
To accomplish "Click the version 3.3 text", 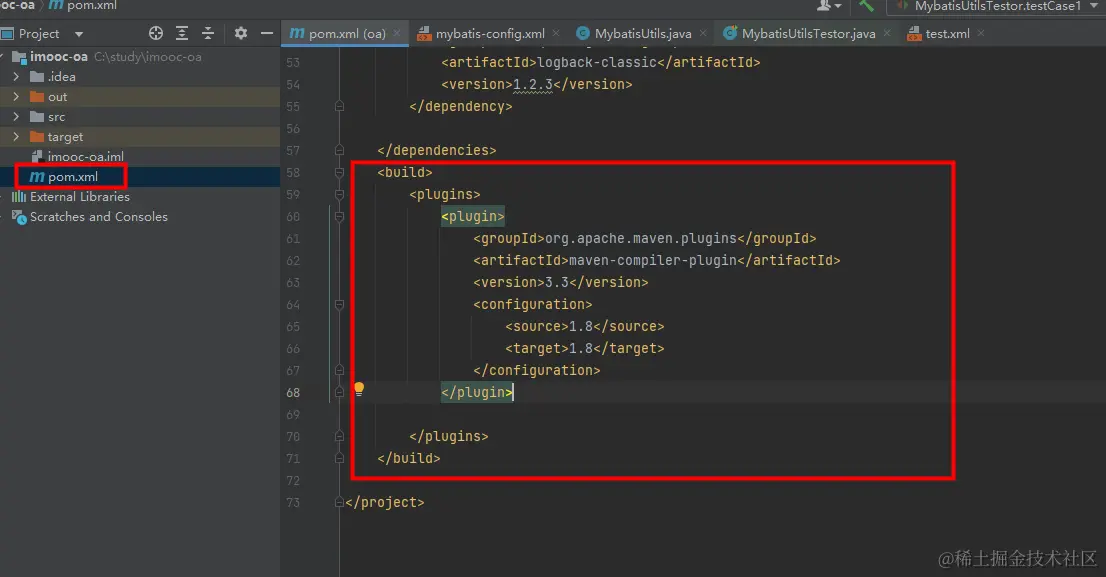I will (x=557, y=282).
